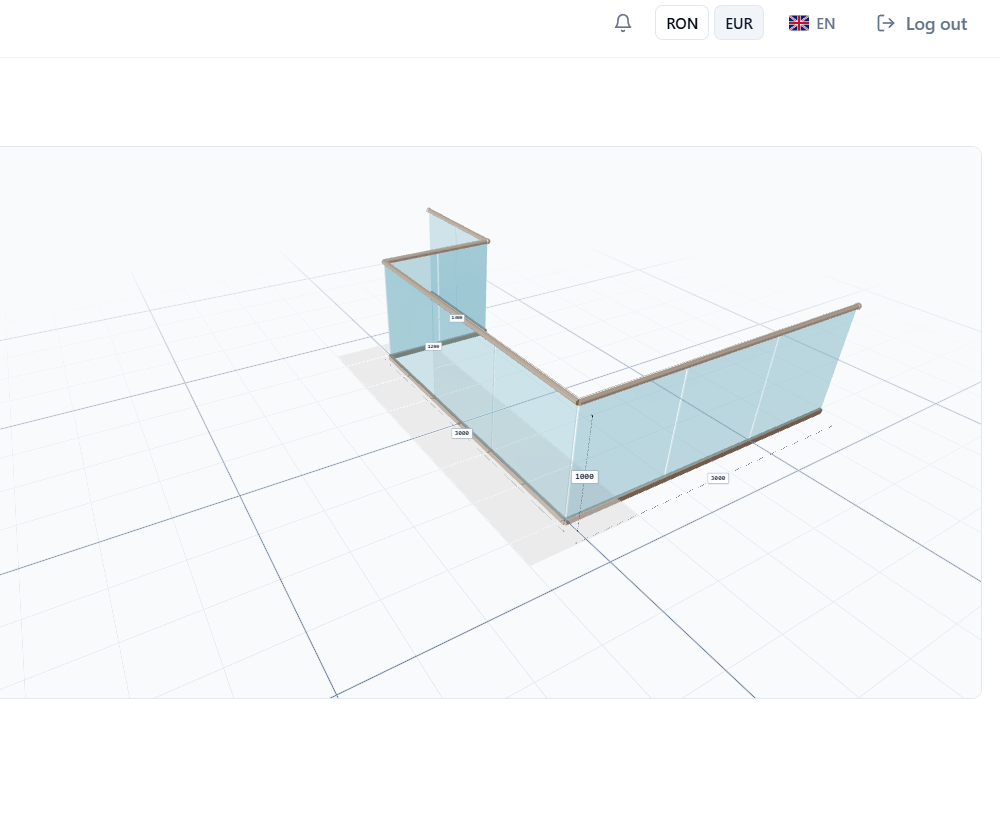1000x830 pixels.
Task: Click the end cap of the right handrail
Action: (858, 306)
